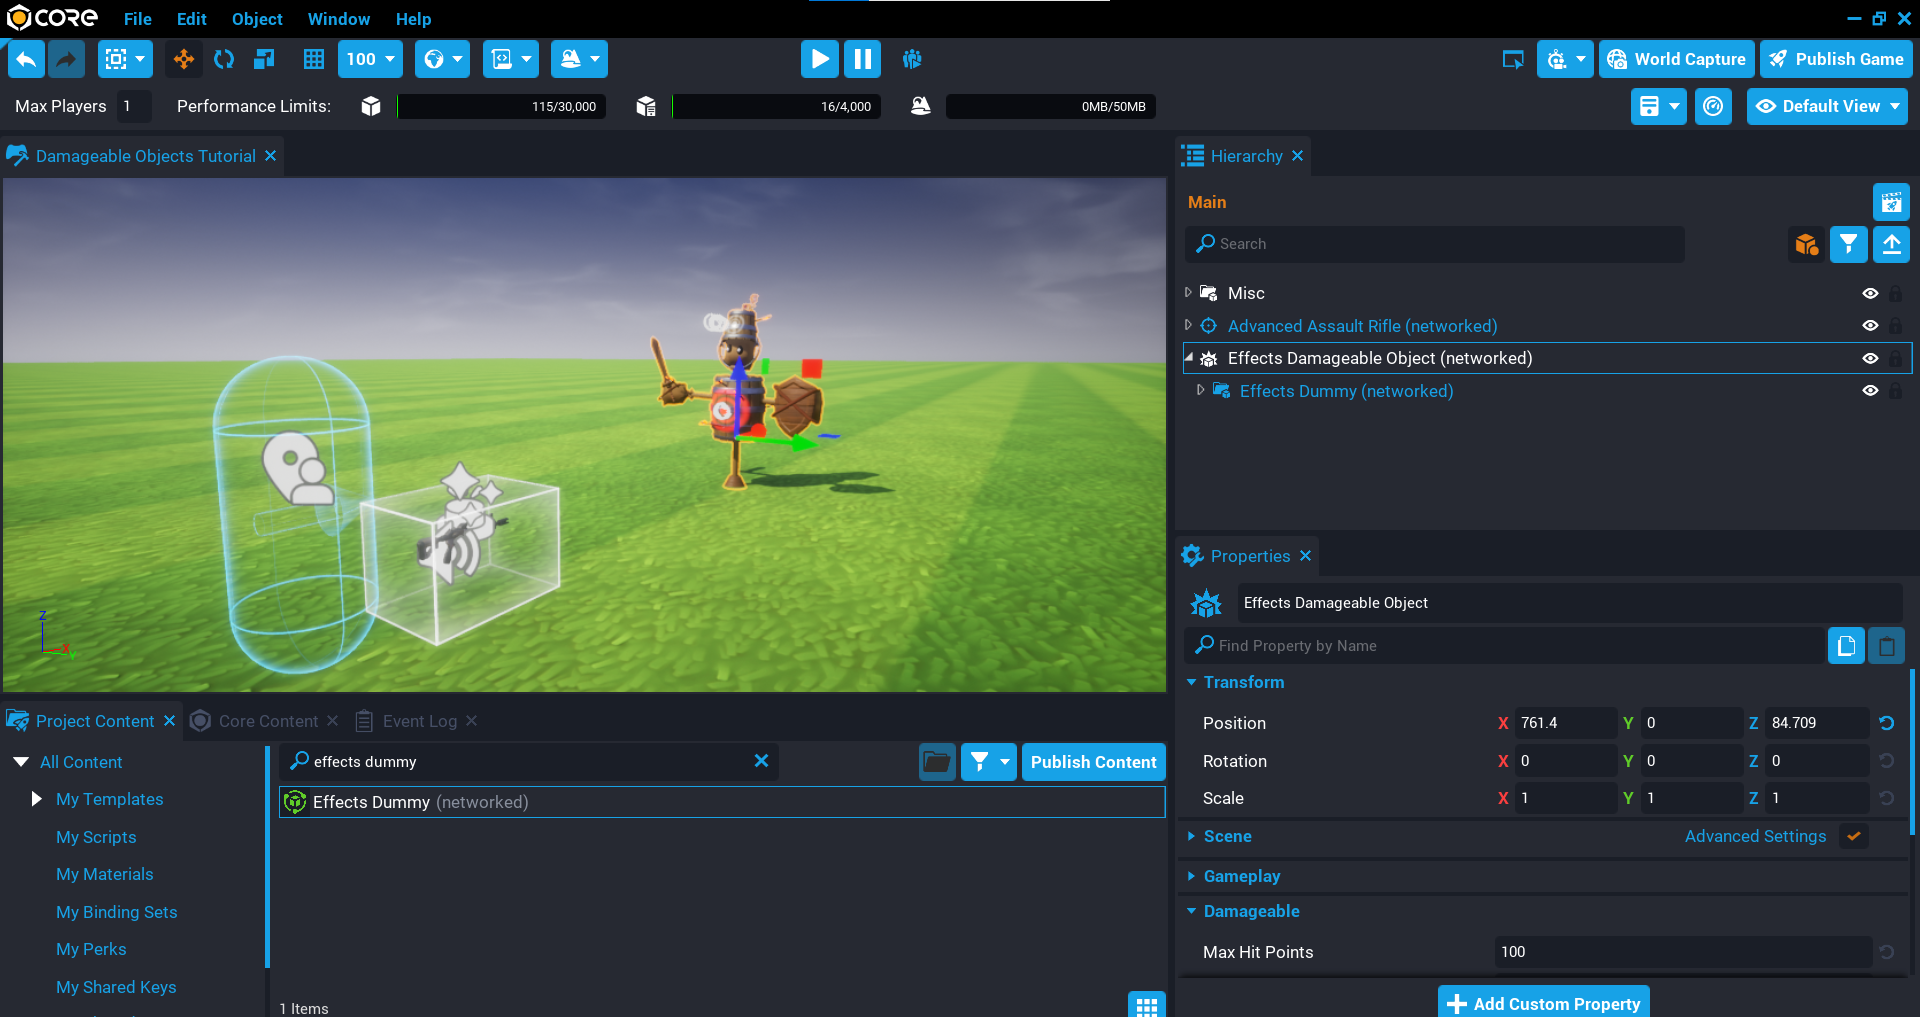The image size is (1920, 1017).
Task: Expand the Advanced Assault Rifle item
Action: [1188, 326]
